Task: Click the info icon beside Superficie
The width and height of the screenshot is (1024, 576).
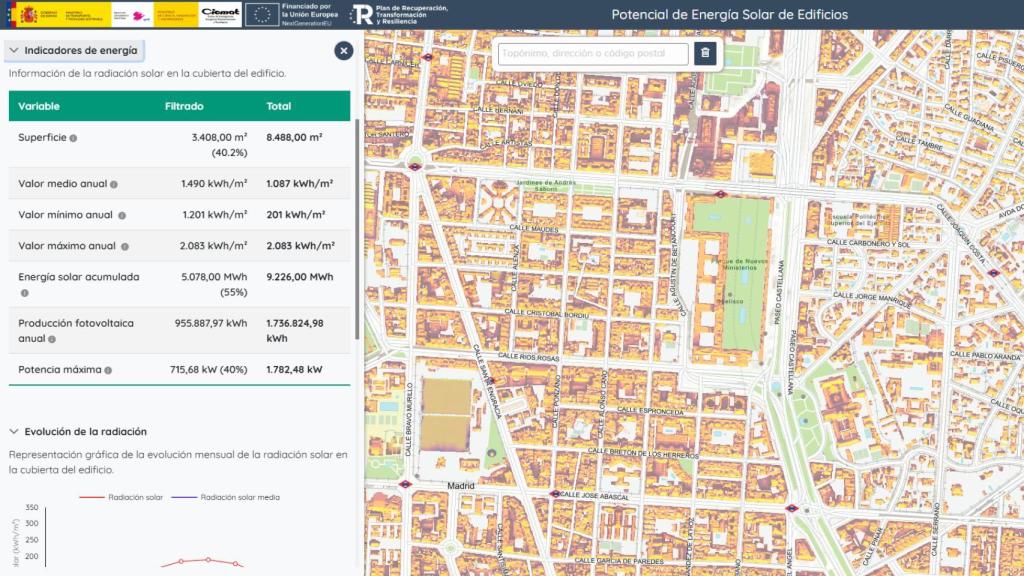Action: click(x=74, y=138)
